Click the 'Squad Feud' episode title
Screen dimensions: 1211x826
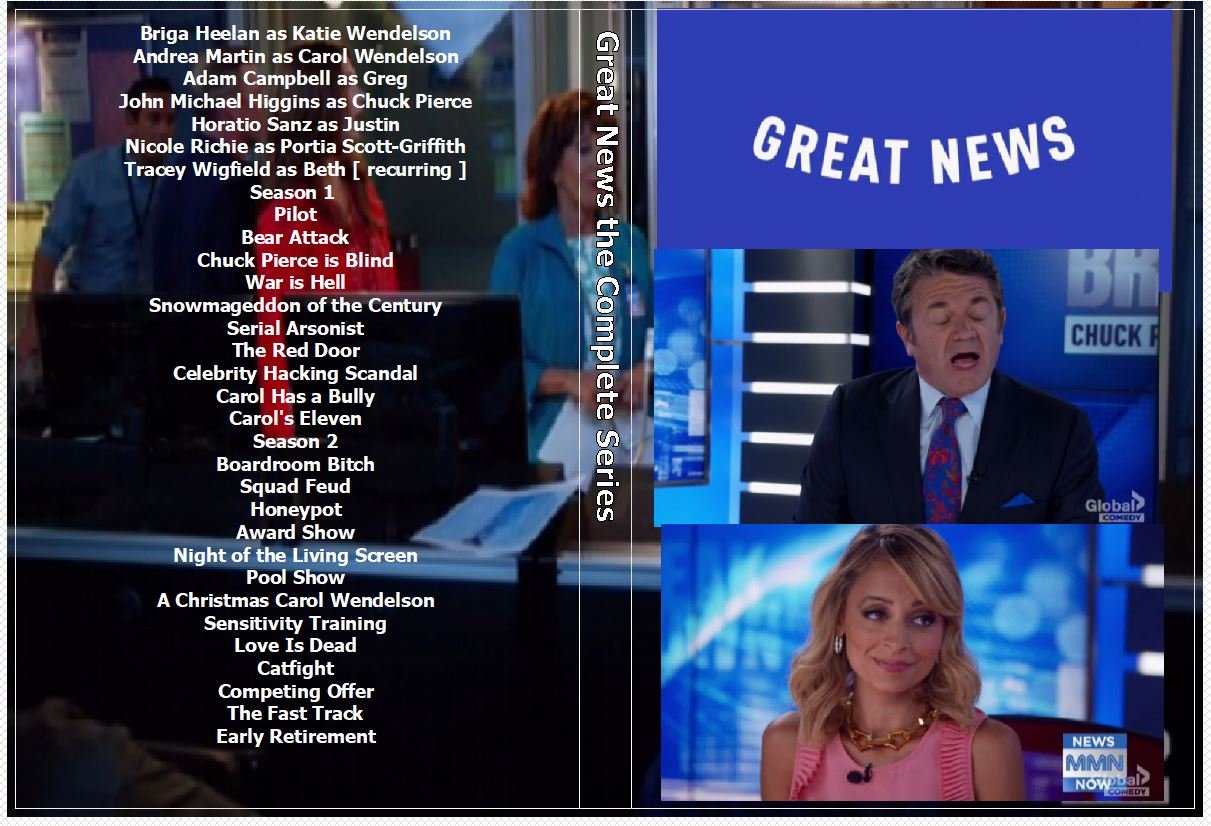(295, 487)
